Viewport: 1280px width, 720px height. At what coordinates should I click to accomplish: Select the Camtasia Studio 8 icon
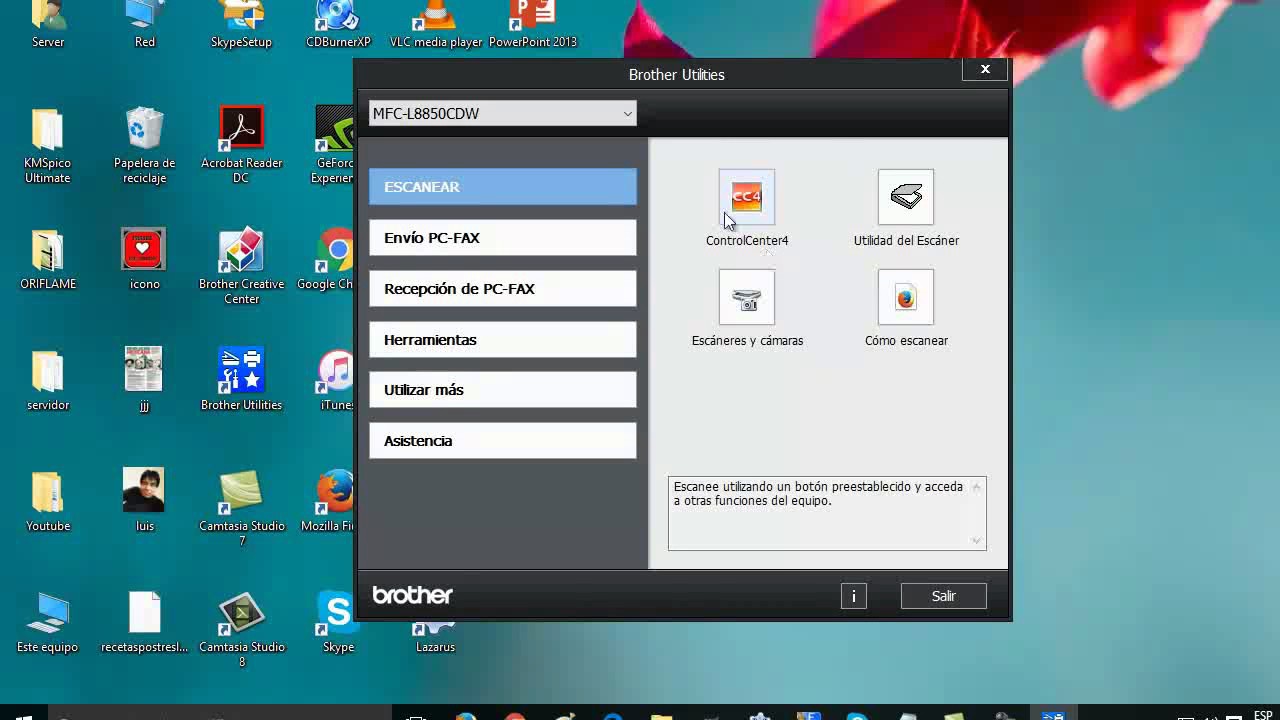click(x=241, y=630)
